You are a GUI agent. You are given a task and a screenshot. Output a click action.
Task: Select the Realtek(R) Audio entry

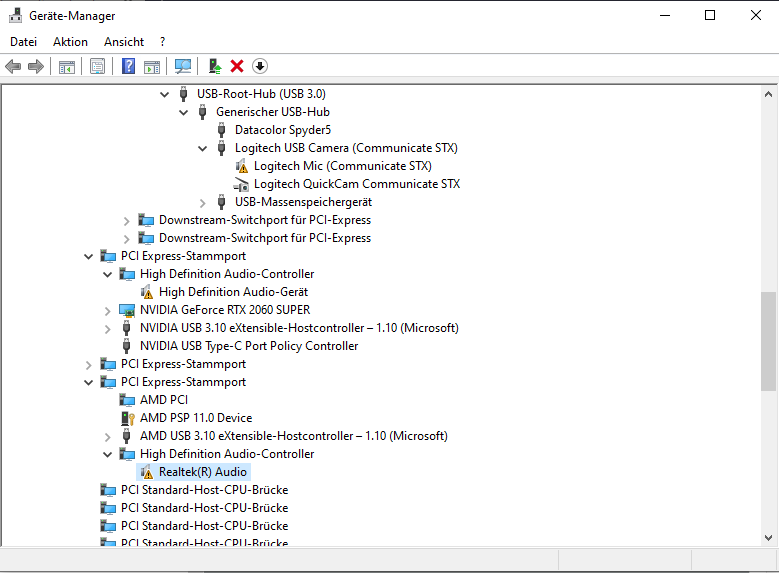pyautogui.click(x=203, y=472)
